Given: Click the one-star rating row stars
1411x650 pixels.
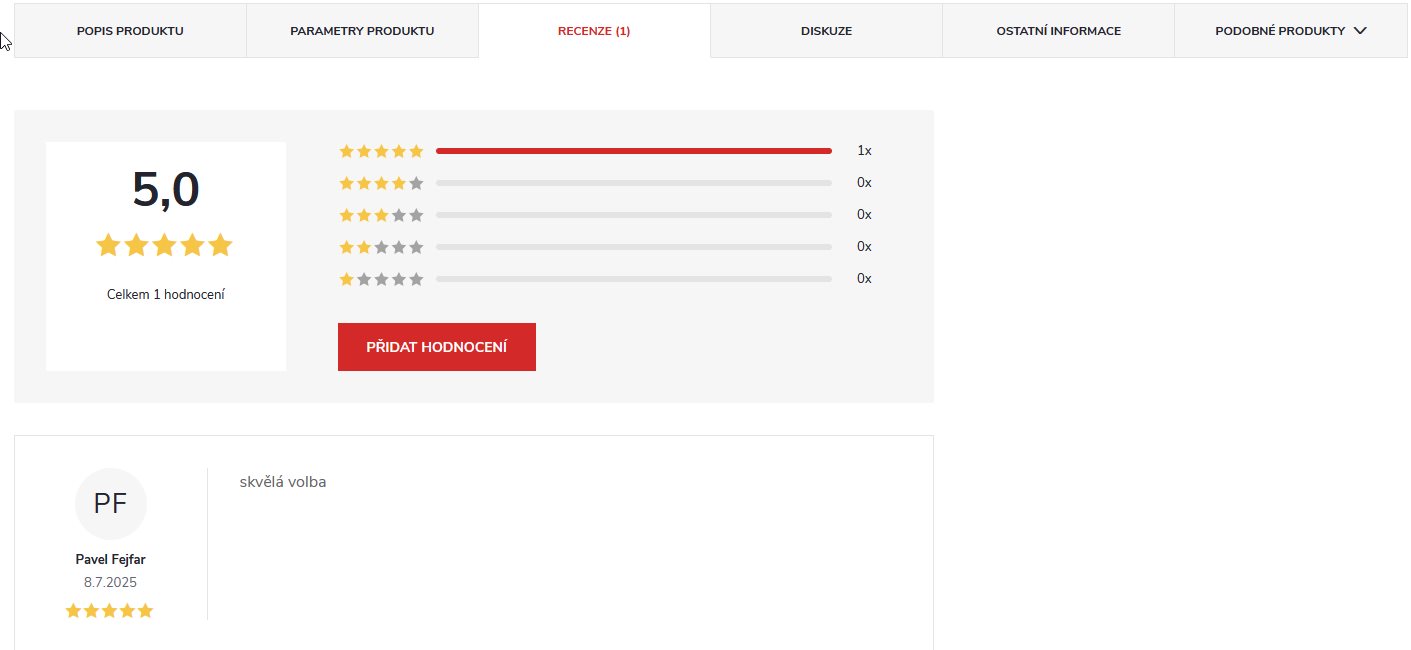Looking at the screenshot, I should [381, 278].
